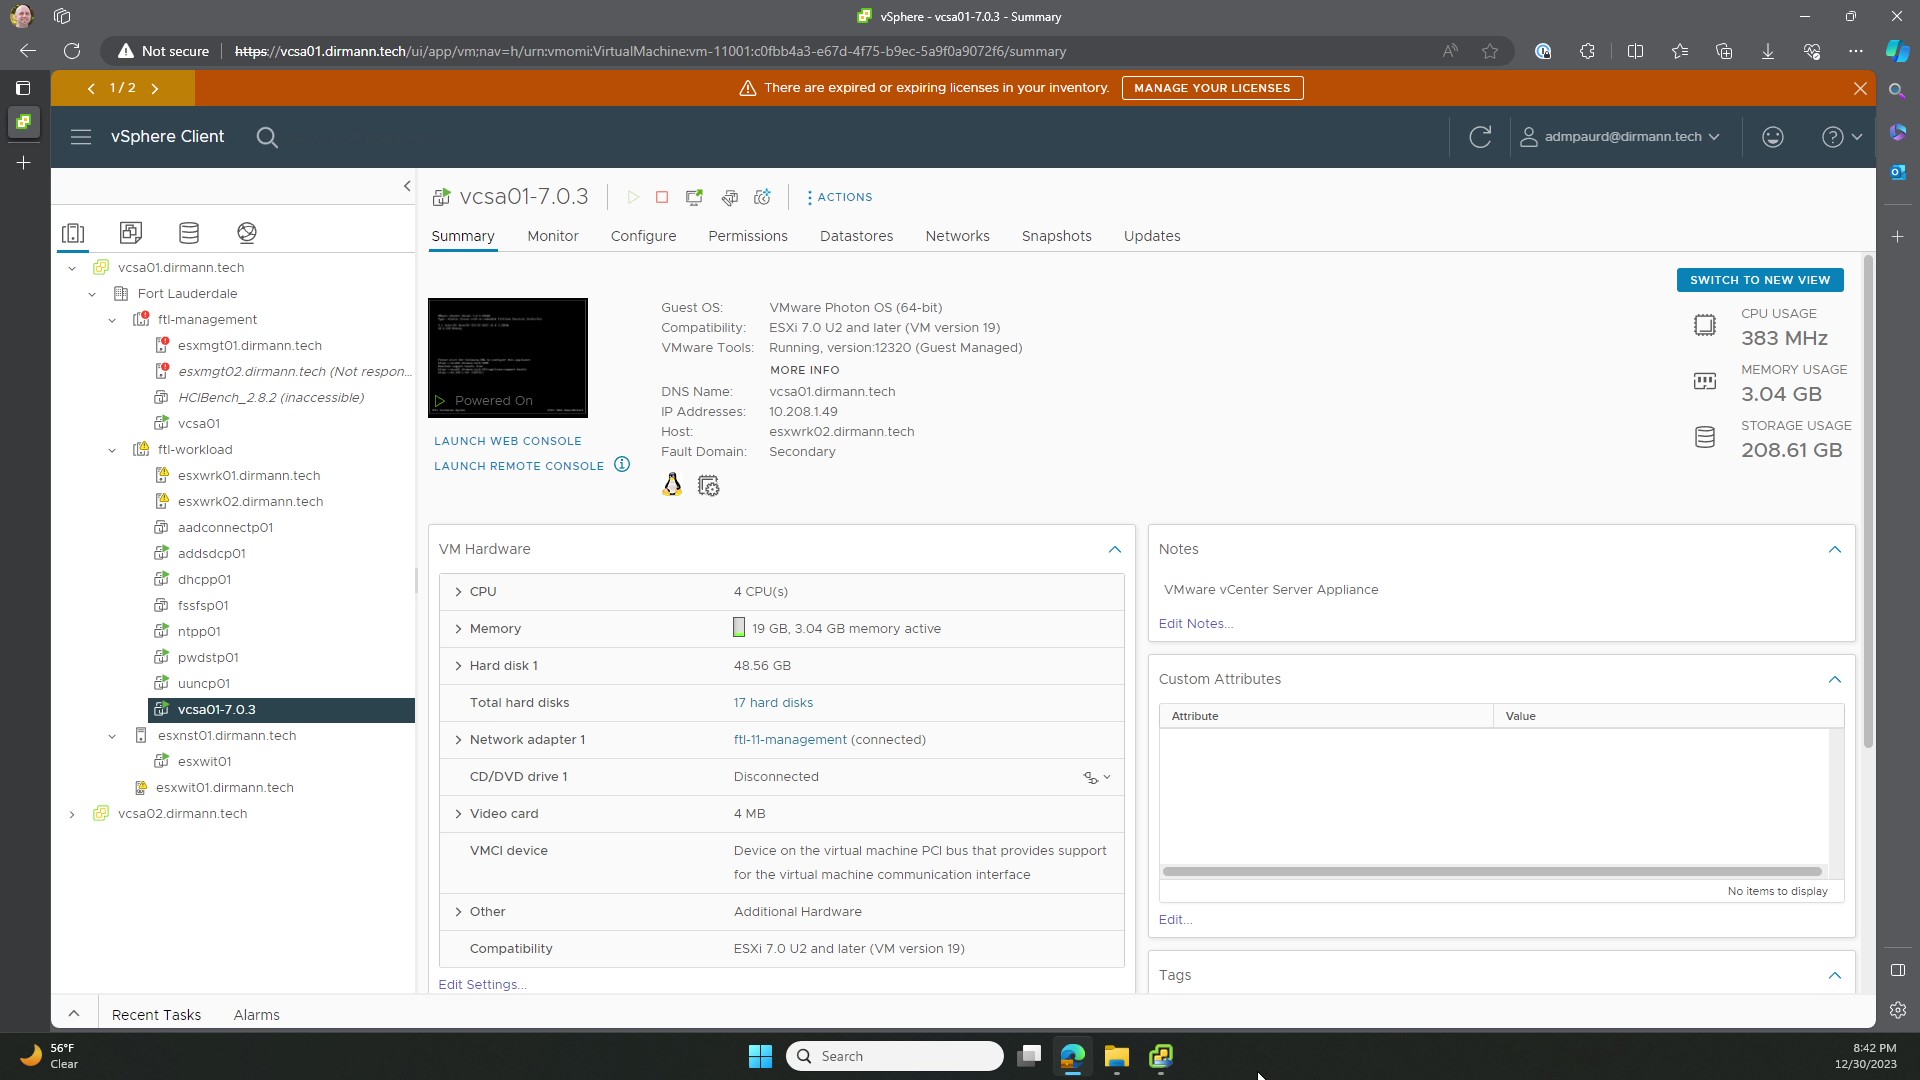This screenshot has width=1920, height=1080.
Task: Switch to the Configure tab
Action: 643,237
